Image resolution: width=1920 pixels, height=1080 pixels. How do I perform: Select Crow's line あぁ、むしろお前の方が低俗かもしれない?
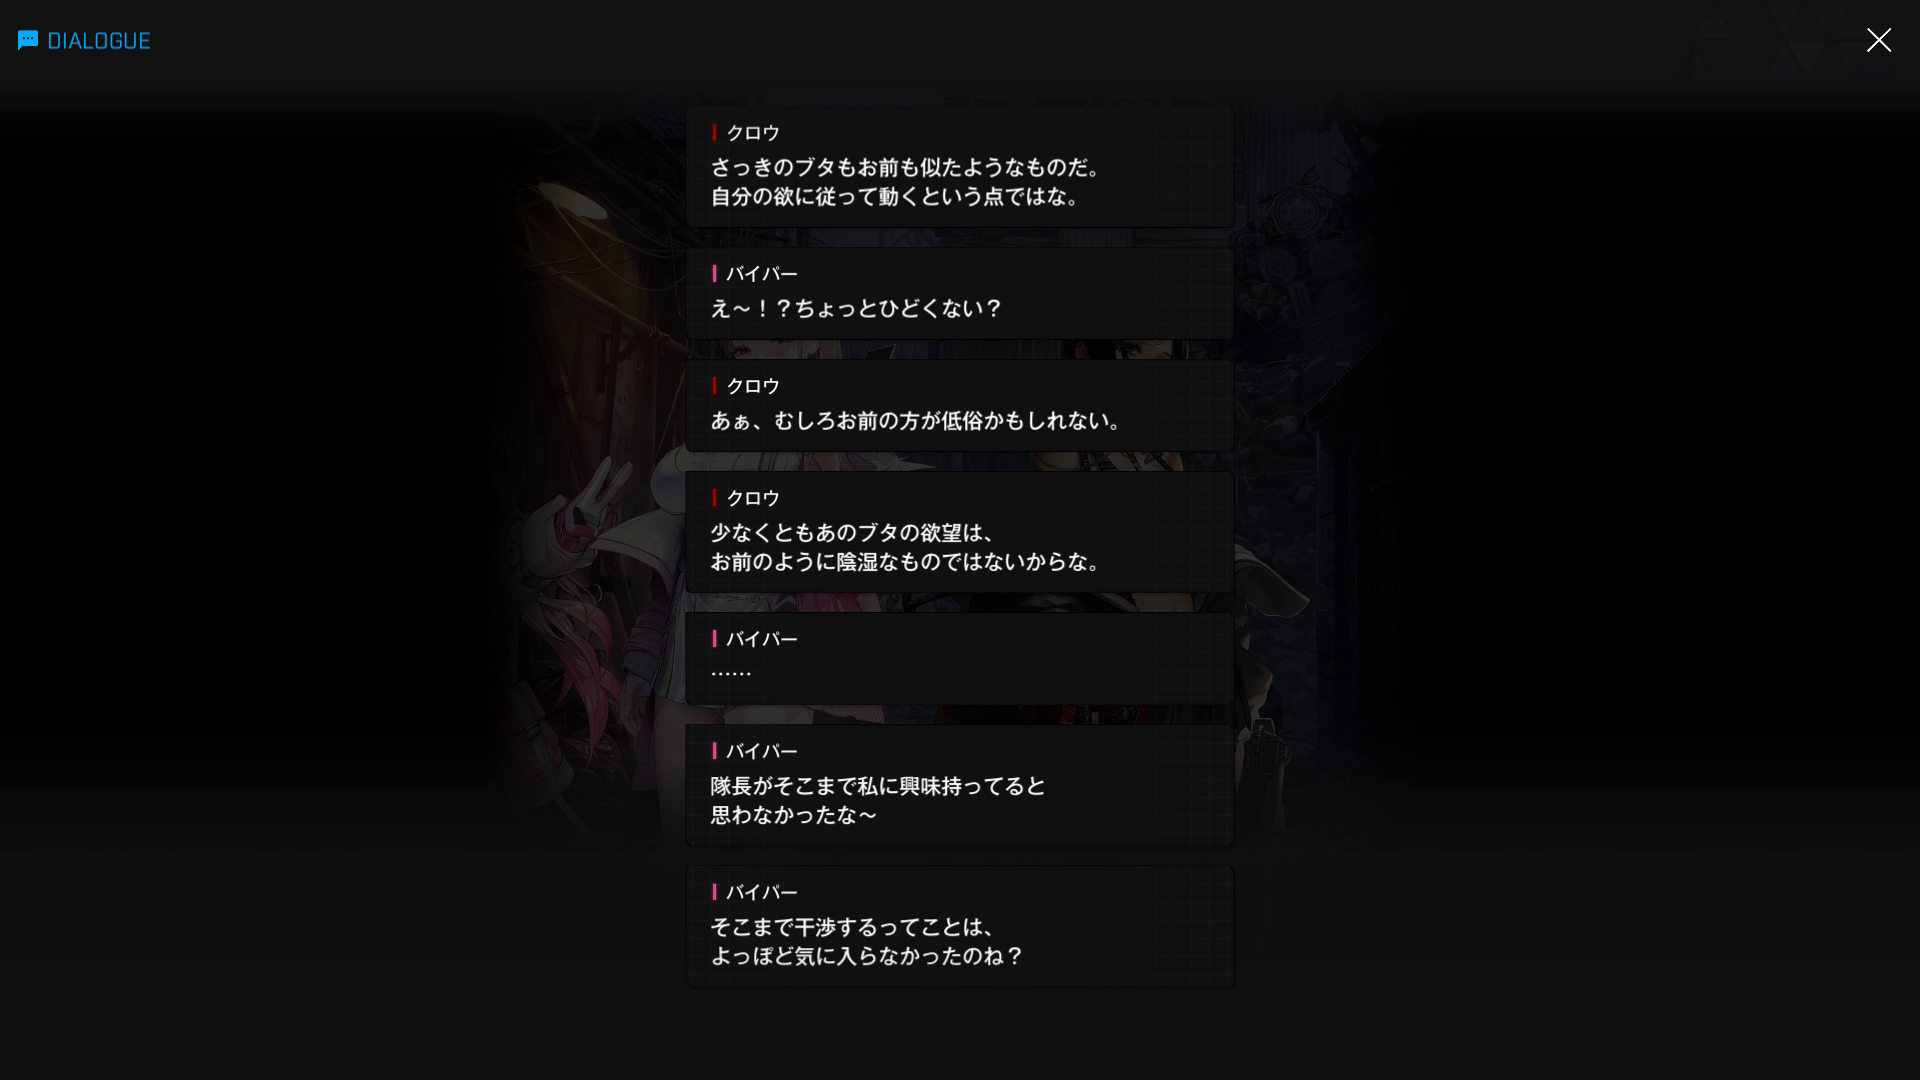tap(959, 405)
